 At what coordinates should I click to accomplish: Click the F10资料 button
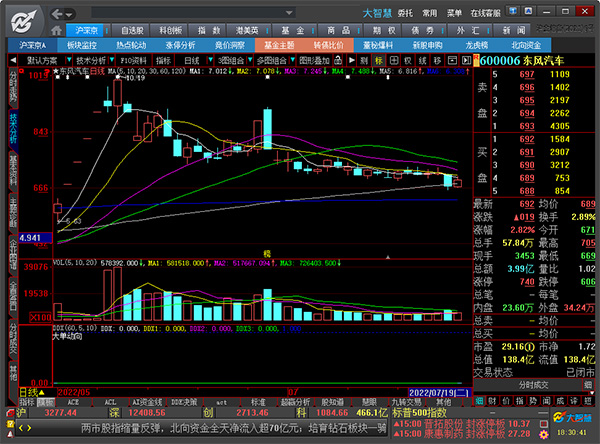[x=133, y=60]
